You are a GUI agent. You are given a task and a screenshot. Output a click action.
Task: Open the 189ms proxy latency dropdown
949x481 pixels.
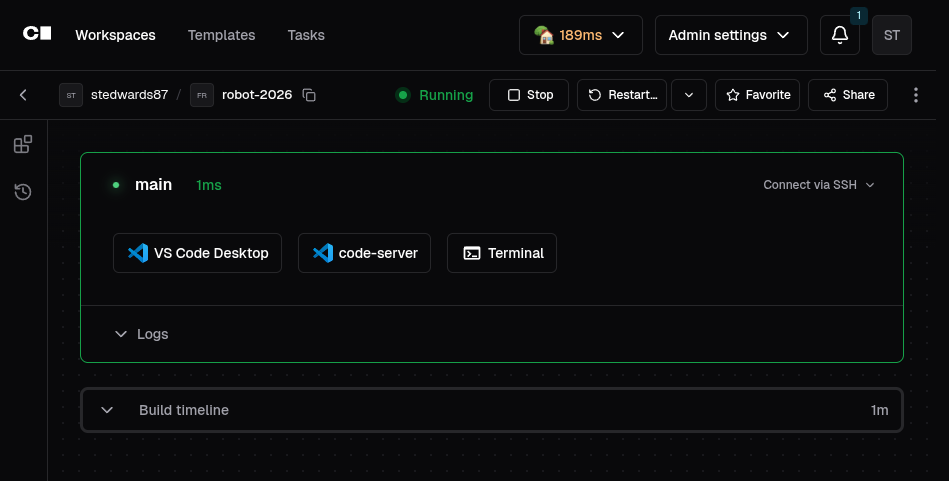coord(580,35)
